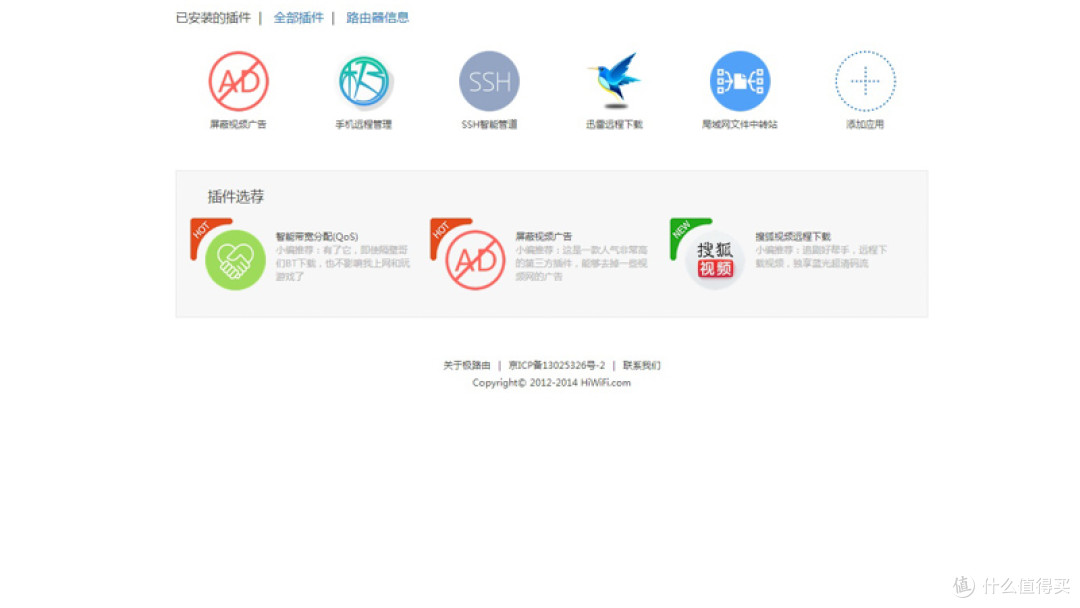Image resolution: width=1080 pixels, height=608 pixels.
Task: Click the 智能带宽分配(QoS) title text
Action: pyautogui.click(x=317, y=236)
